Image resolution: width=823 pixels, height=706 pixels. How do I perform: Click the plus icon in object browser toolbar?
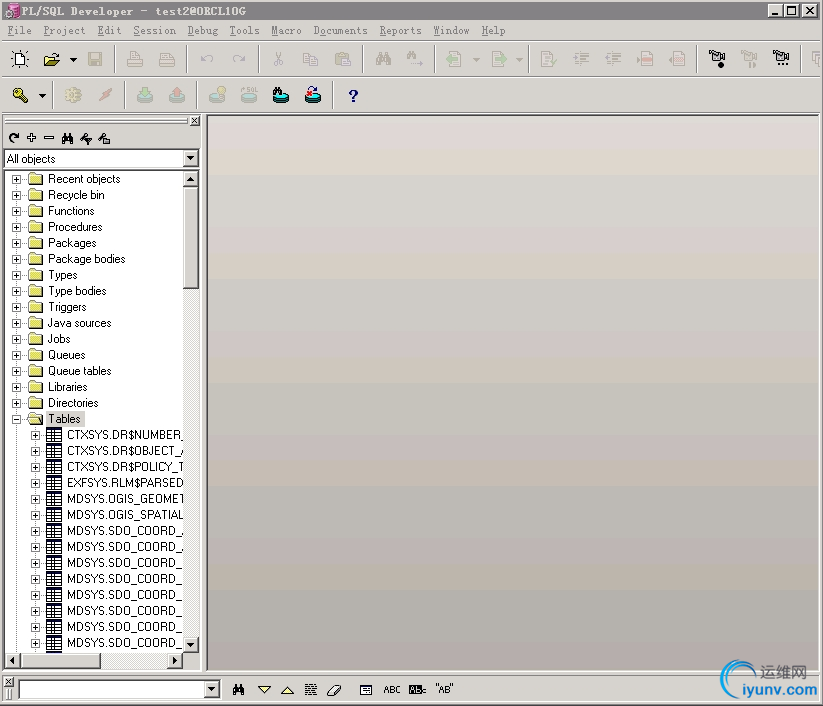click(31, 138)
